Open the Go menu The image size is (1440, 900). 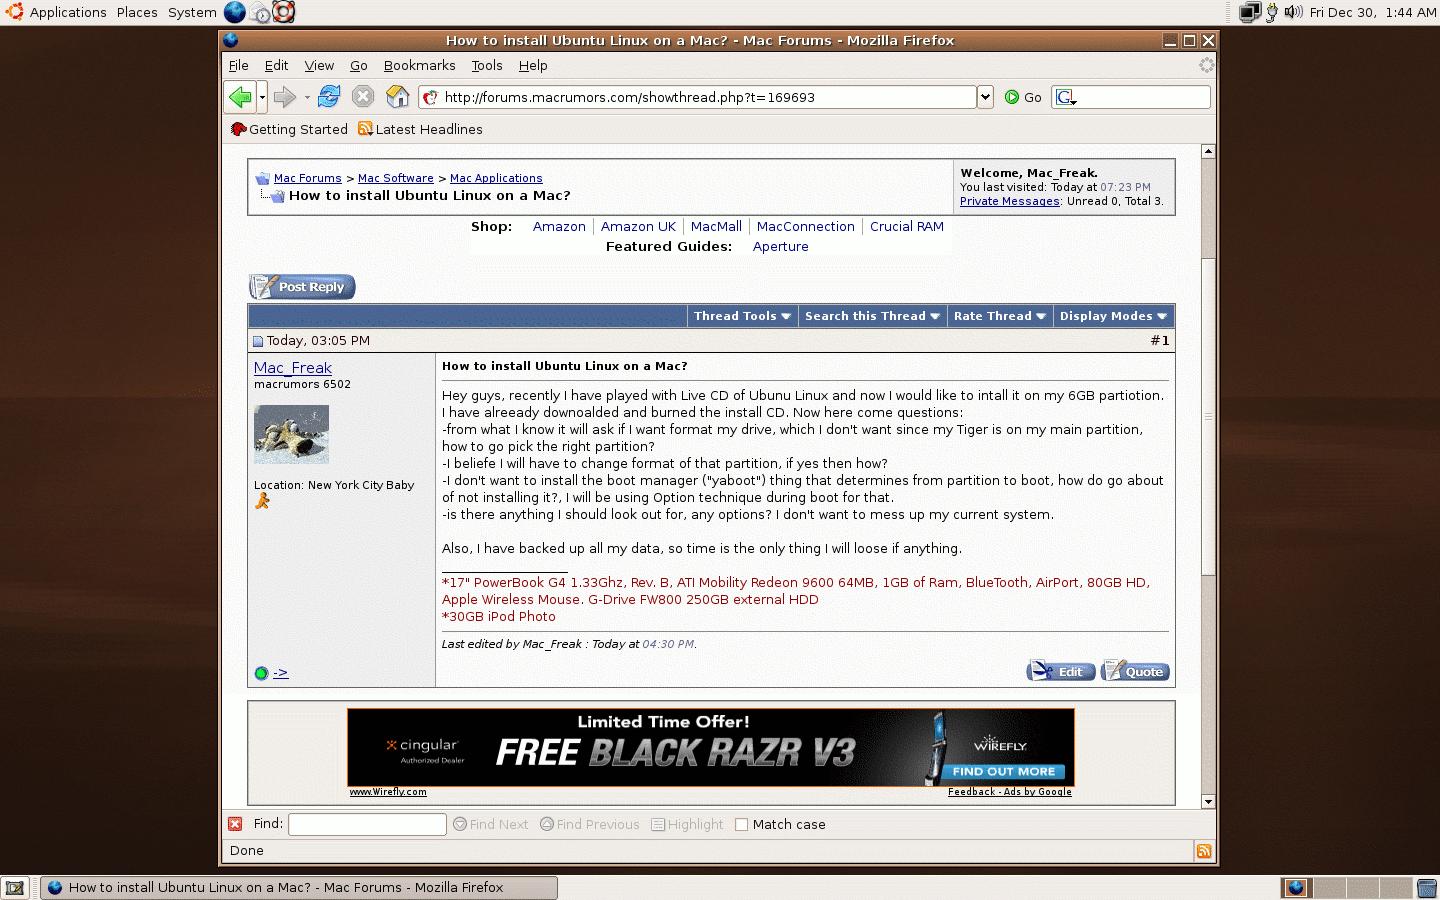359,65
